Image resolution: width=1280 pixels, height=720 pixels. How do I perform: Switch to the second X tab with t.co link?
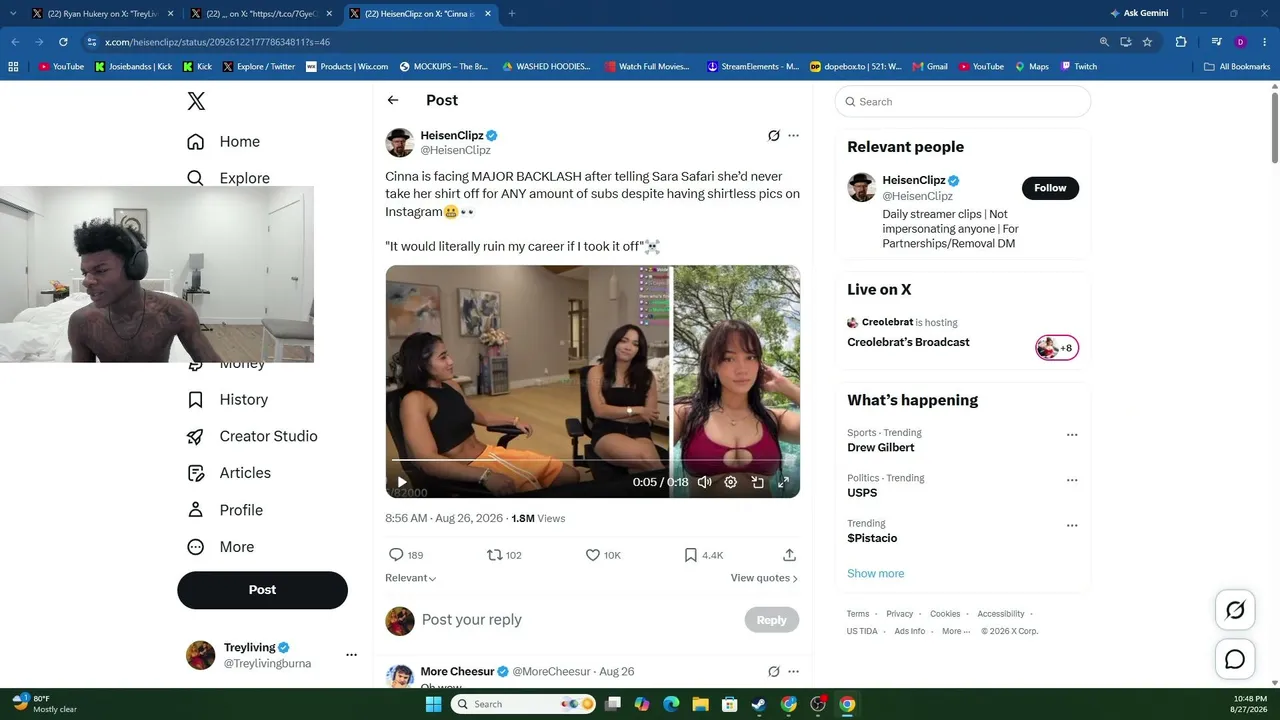(x=262, y=14)
